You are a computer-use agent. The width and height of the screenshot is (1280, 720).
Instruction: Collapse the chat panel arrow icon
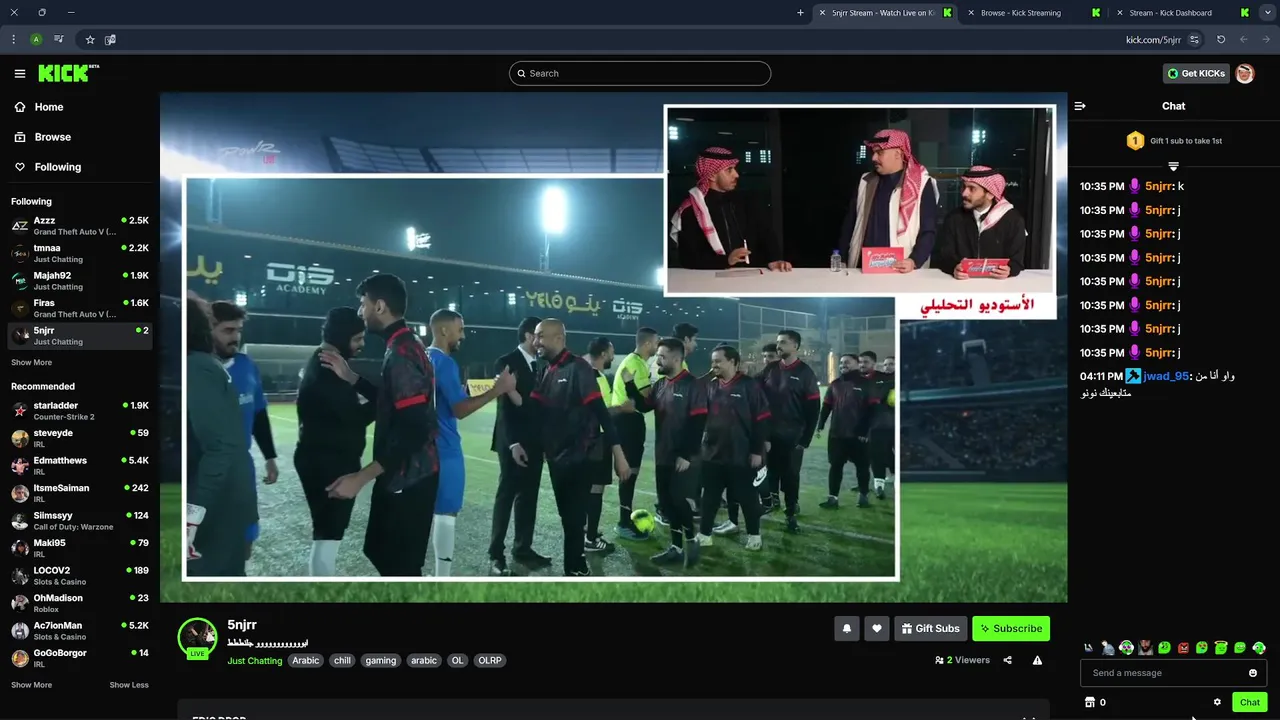click(1080, 106)
